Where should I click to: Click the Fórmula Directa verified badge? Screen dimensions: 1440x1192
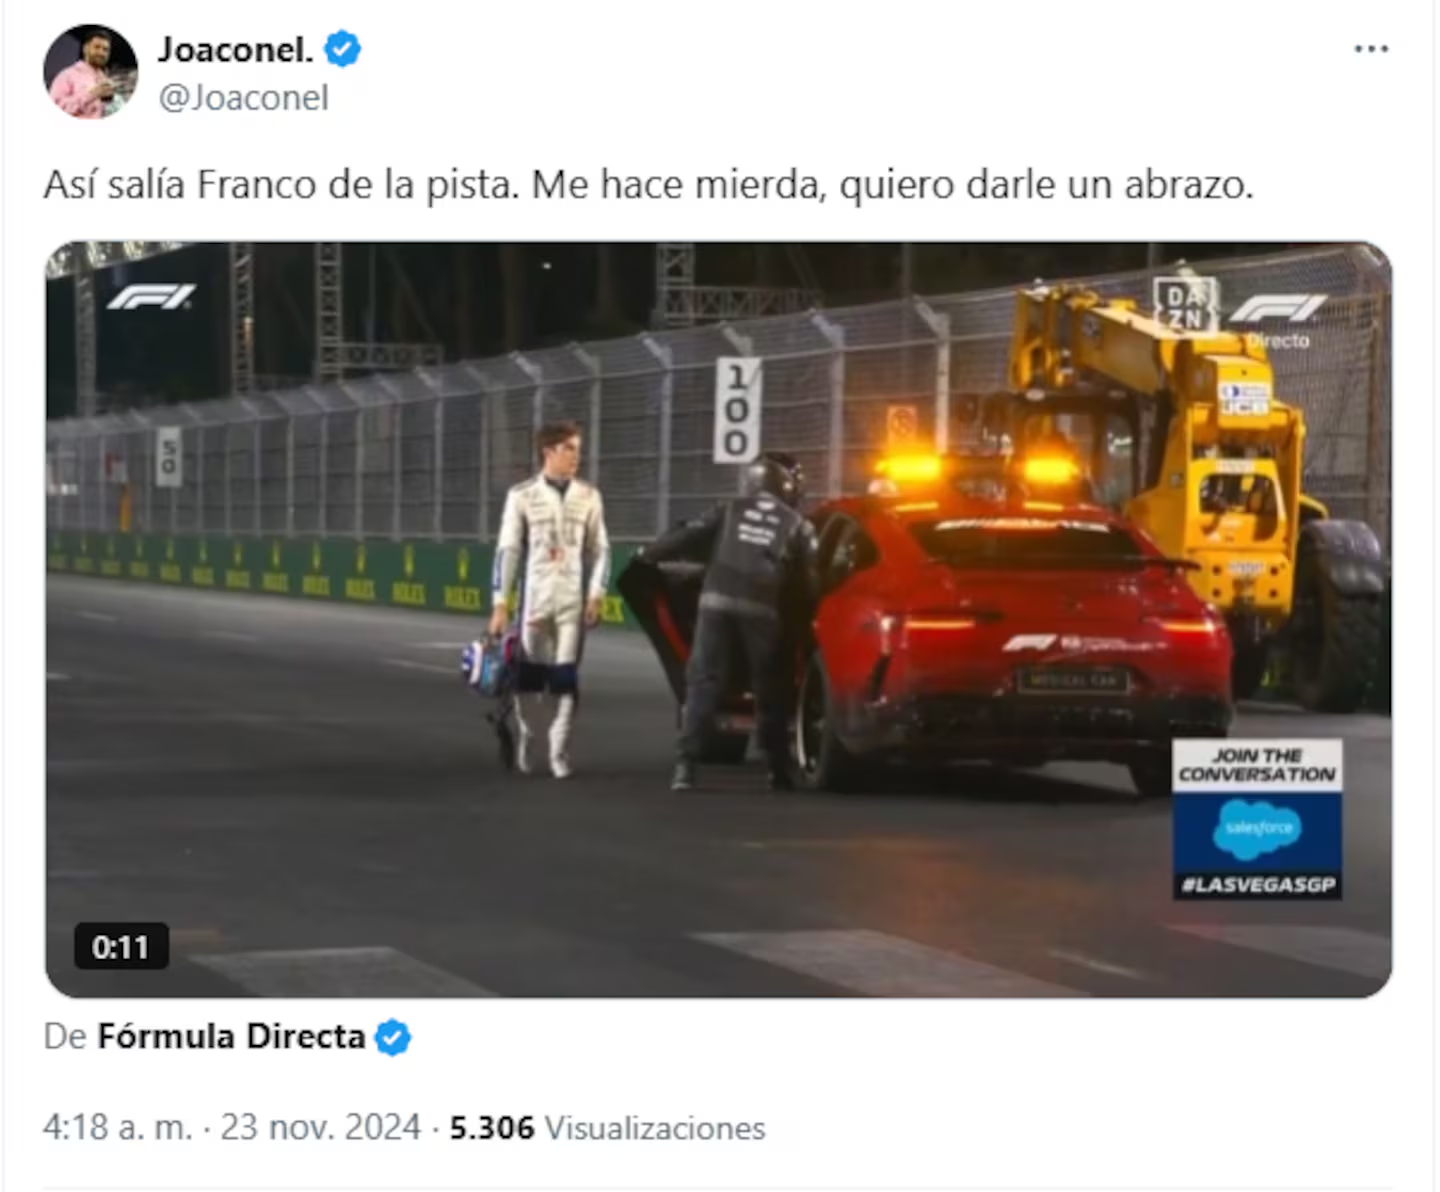pos(393,1037)
